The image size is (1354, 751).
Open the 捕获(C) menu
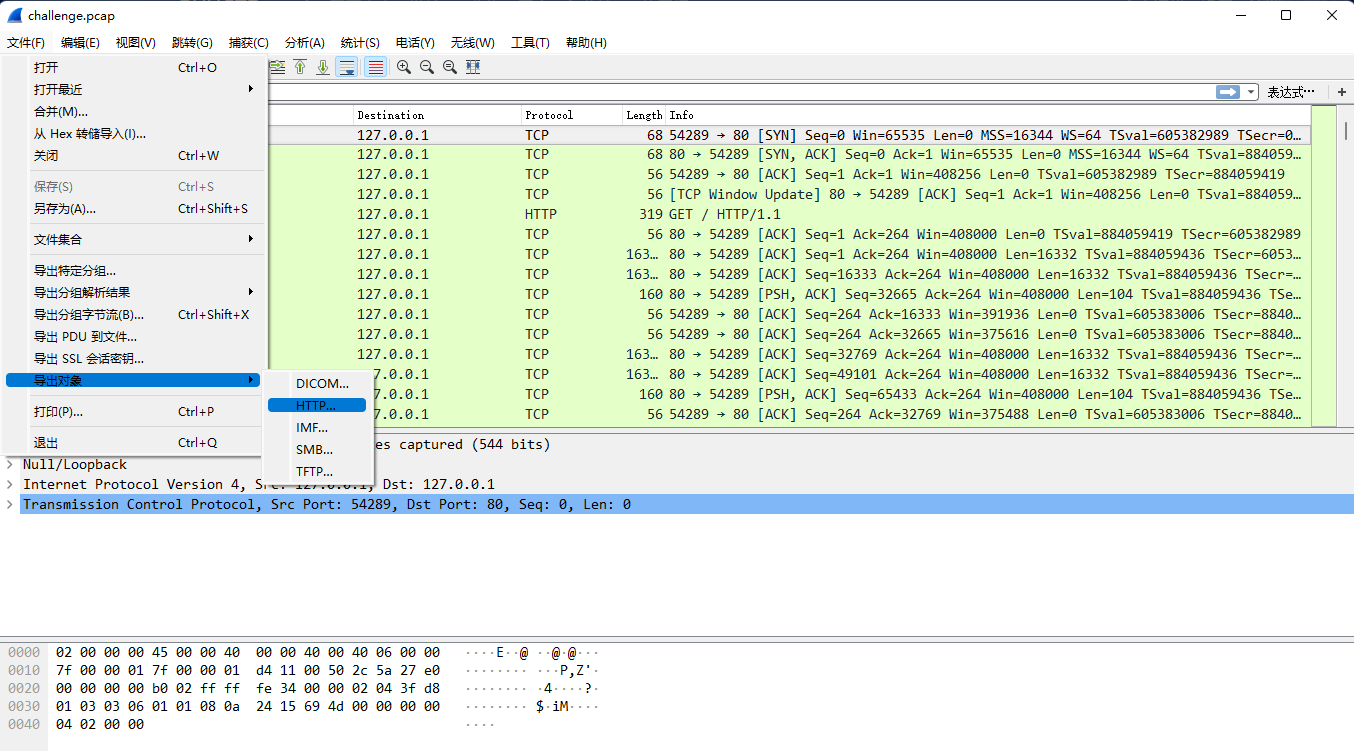click(248, 42)
